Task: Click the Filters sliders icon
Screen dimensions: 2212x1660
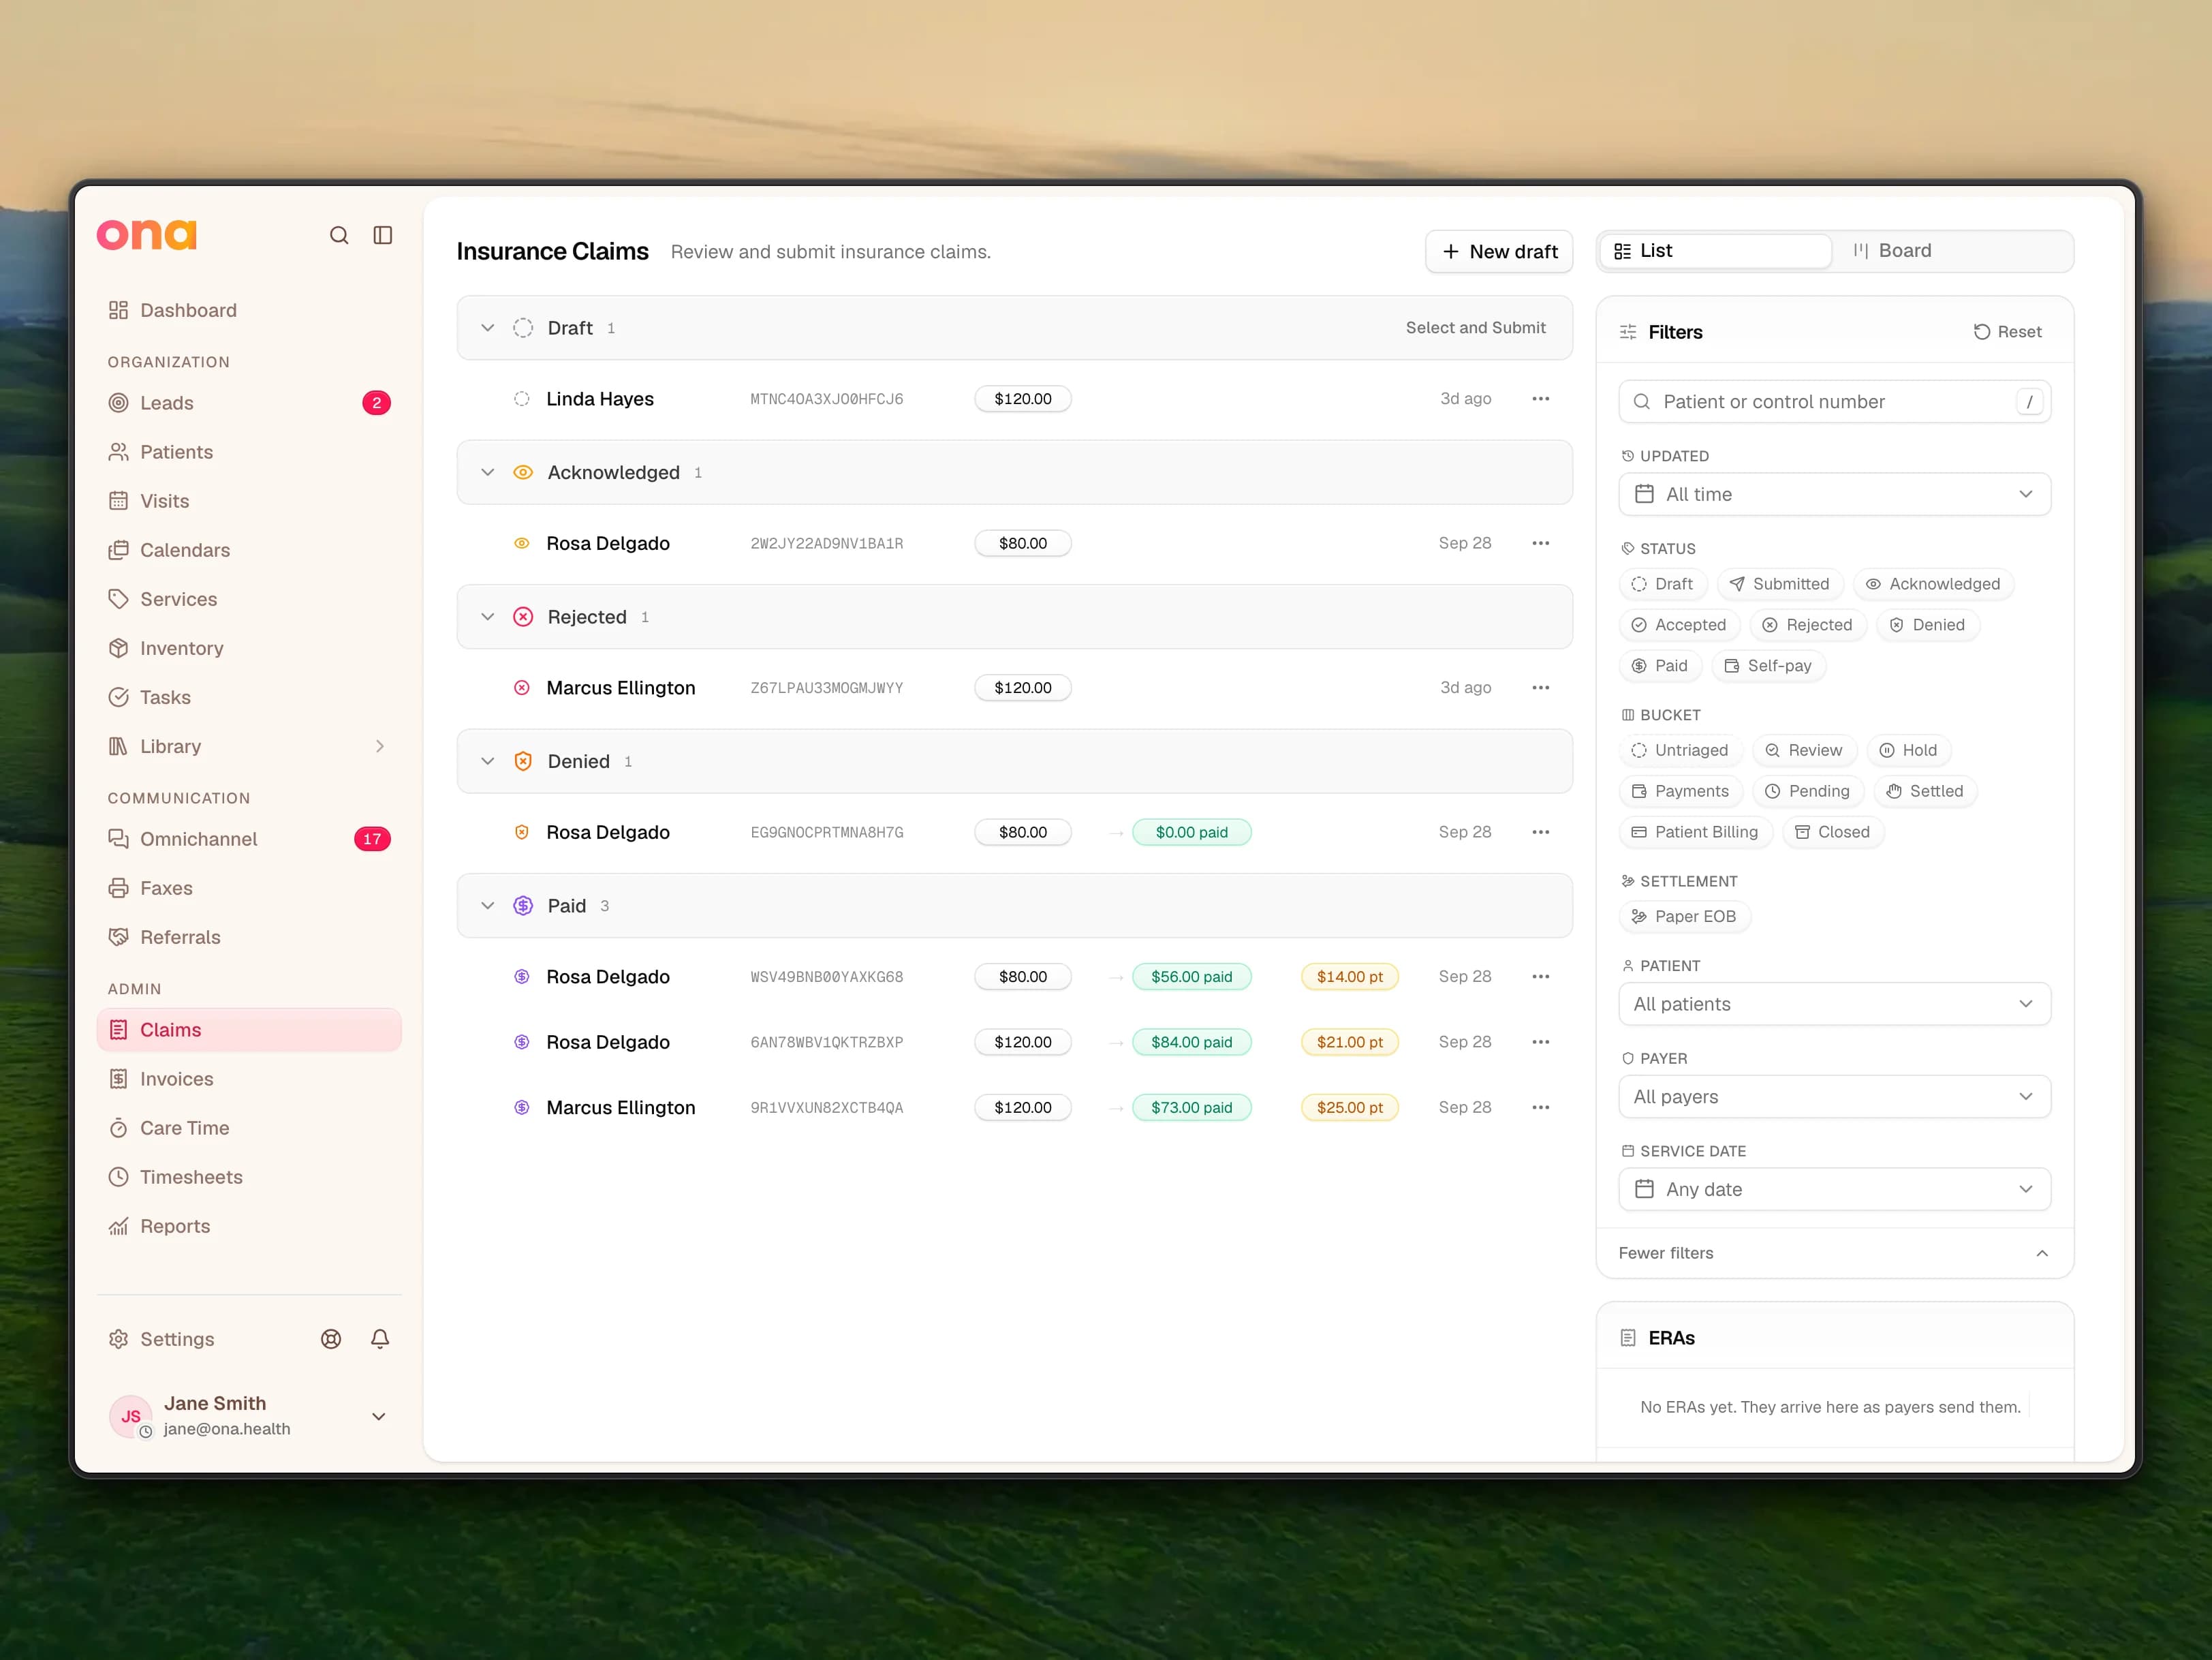Action: tap(1628, 332)
